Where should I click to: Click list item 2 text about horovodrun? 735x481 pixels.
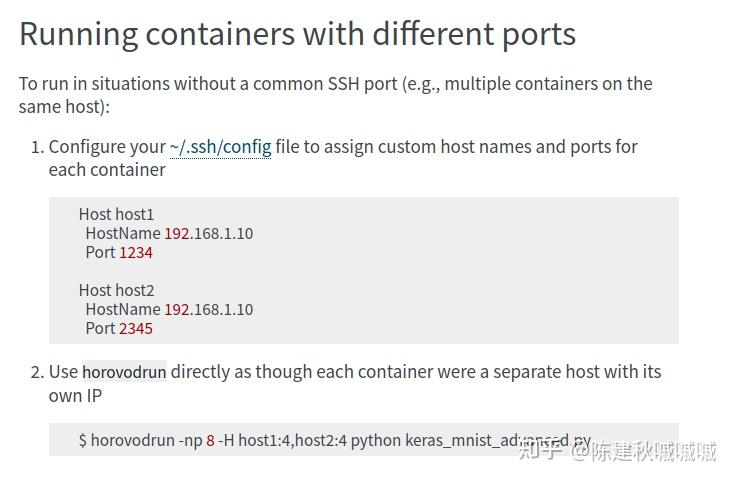click(x=355, y=383)
